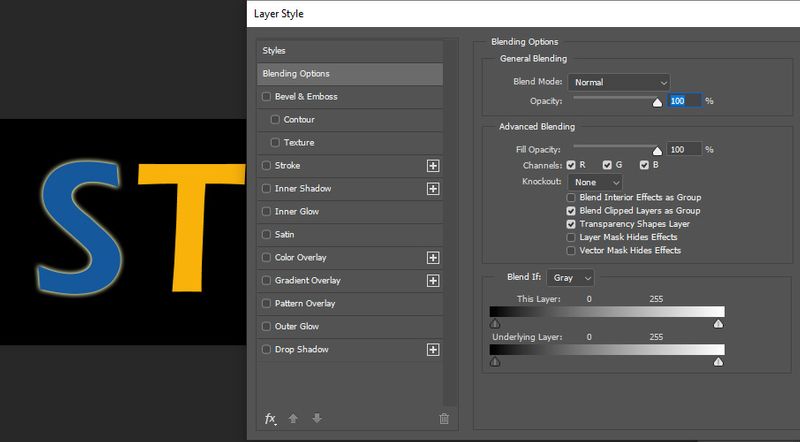This screenshot has width=800, height=442.
Task: Move effect down with the down arrow
Action: click(x=317, y=419)
